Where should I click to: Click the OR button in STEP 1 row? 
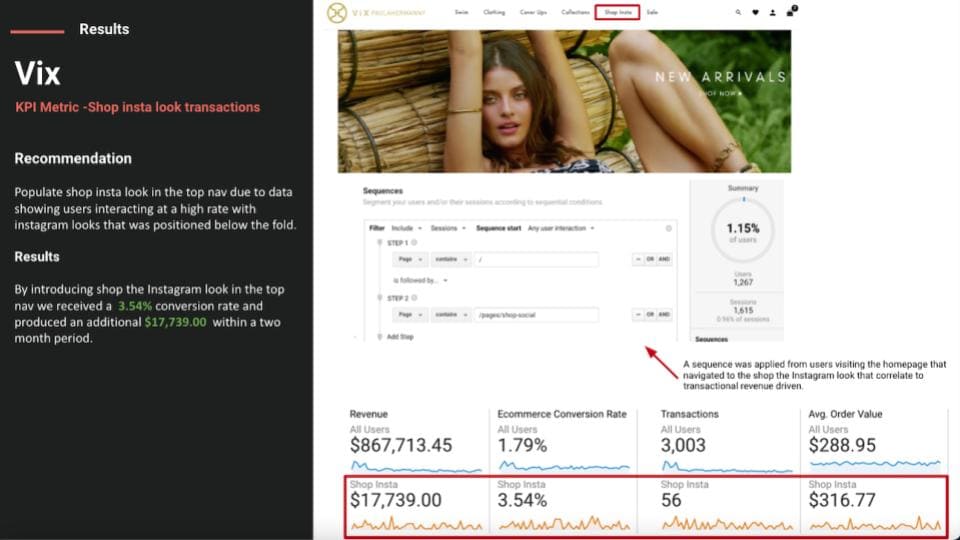tap(650, 260)
